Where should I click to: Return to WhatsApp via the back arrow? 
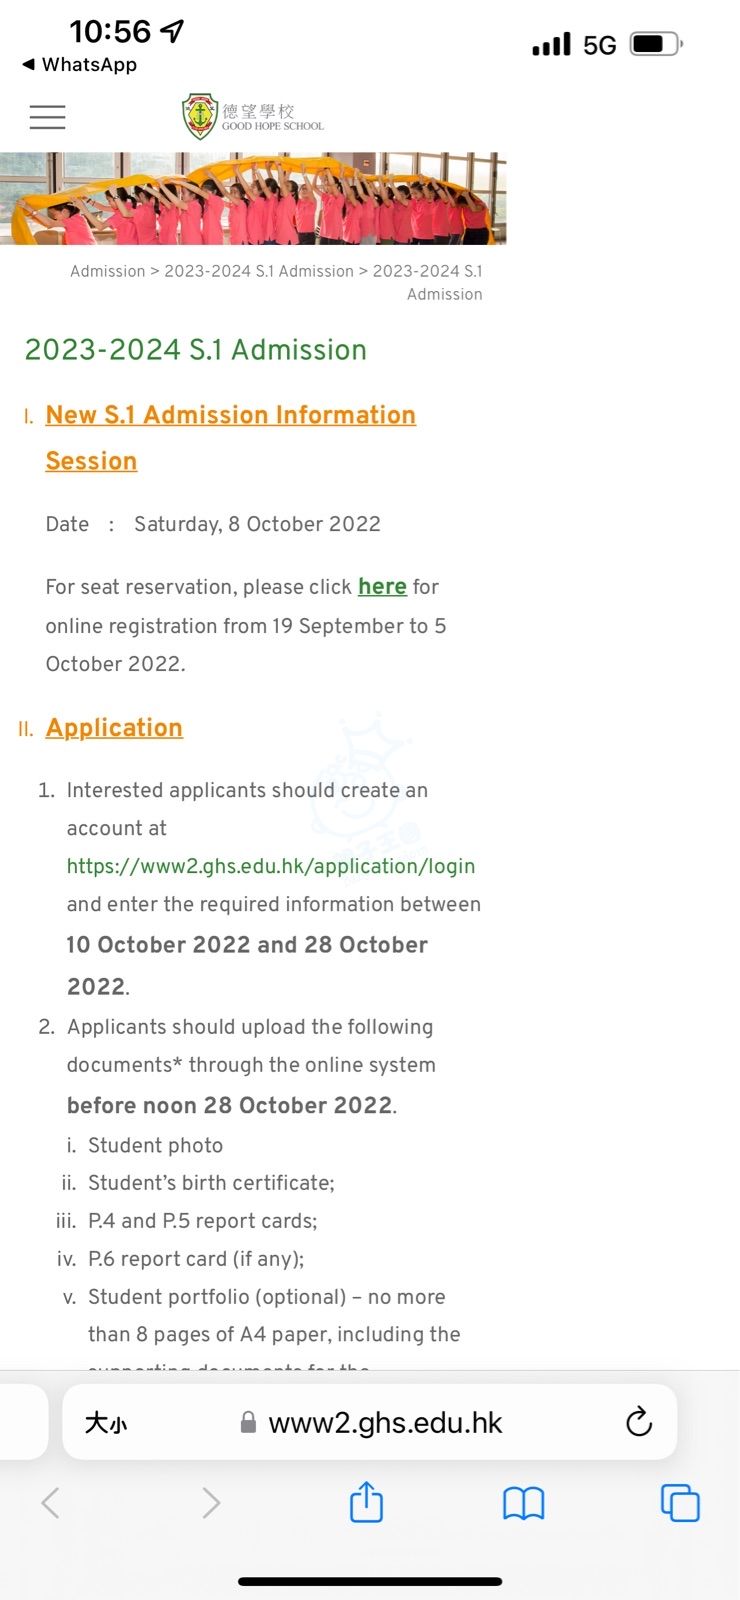coord(79,64)
